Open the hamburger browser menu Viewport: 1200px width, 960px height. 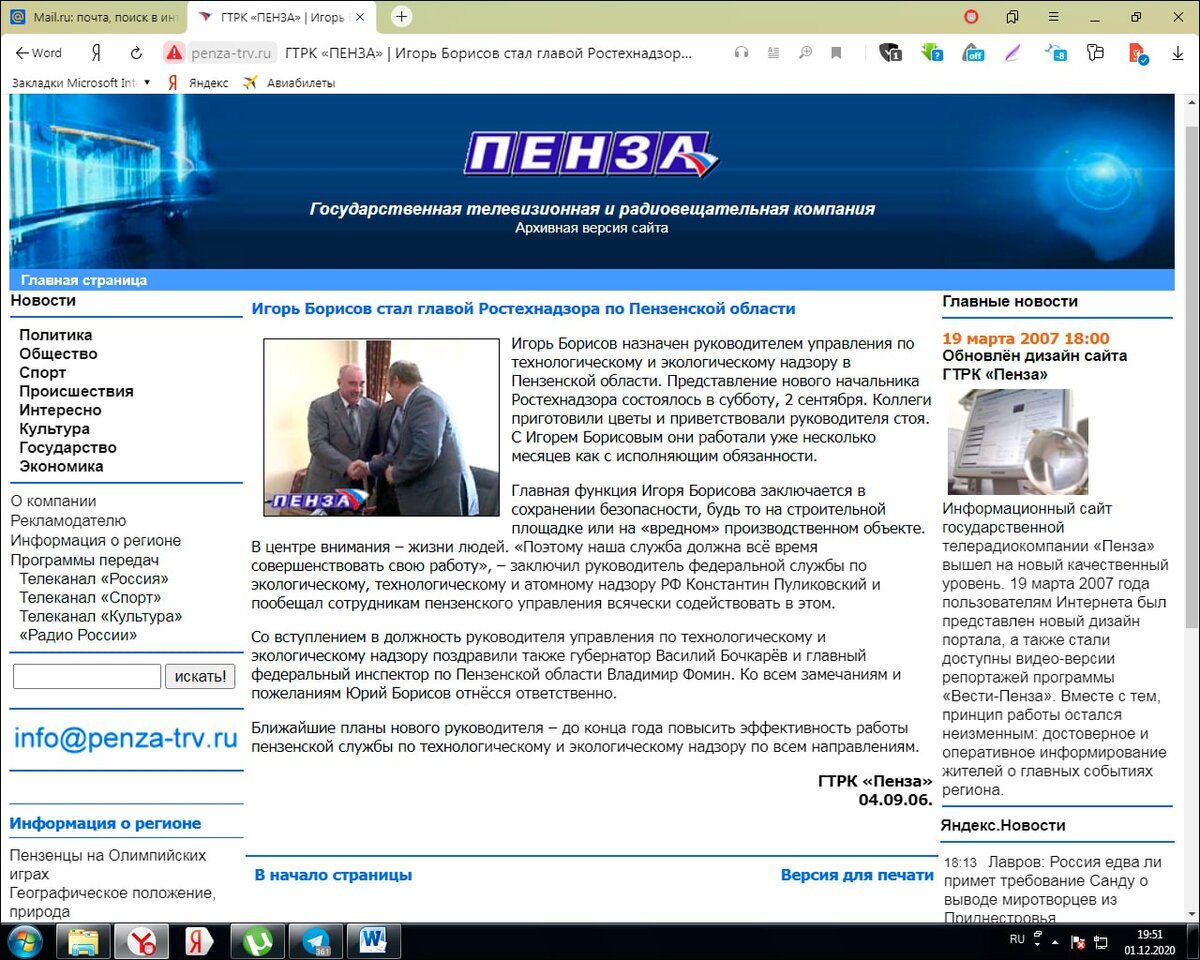pos(1052,17)
